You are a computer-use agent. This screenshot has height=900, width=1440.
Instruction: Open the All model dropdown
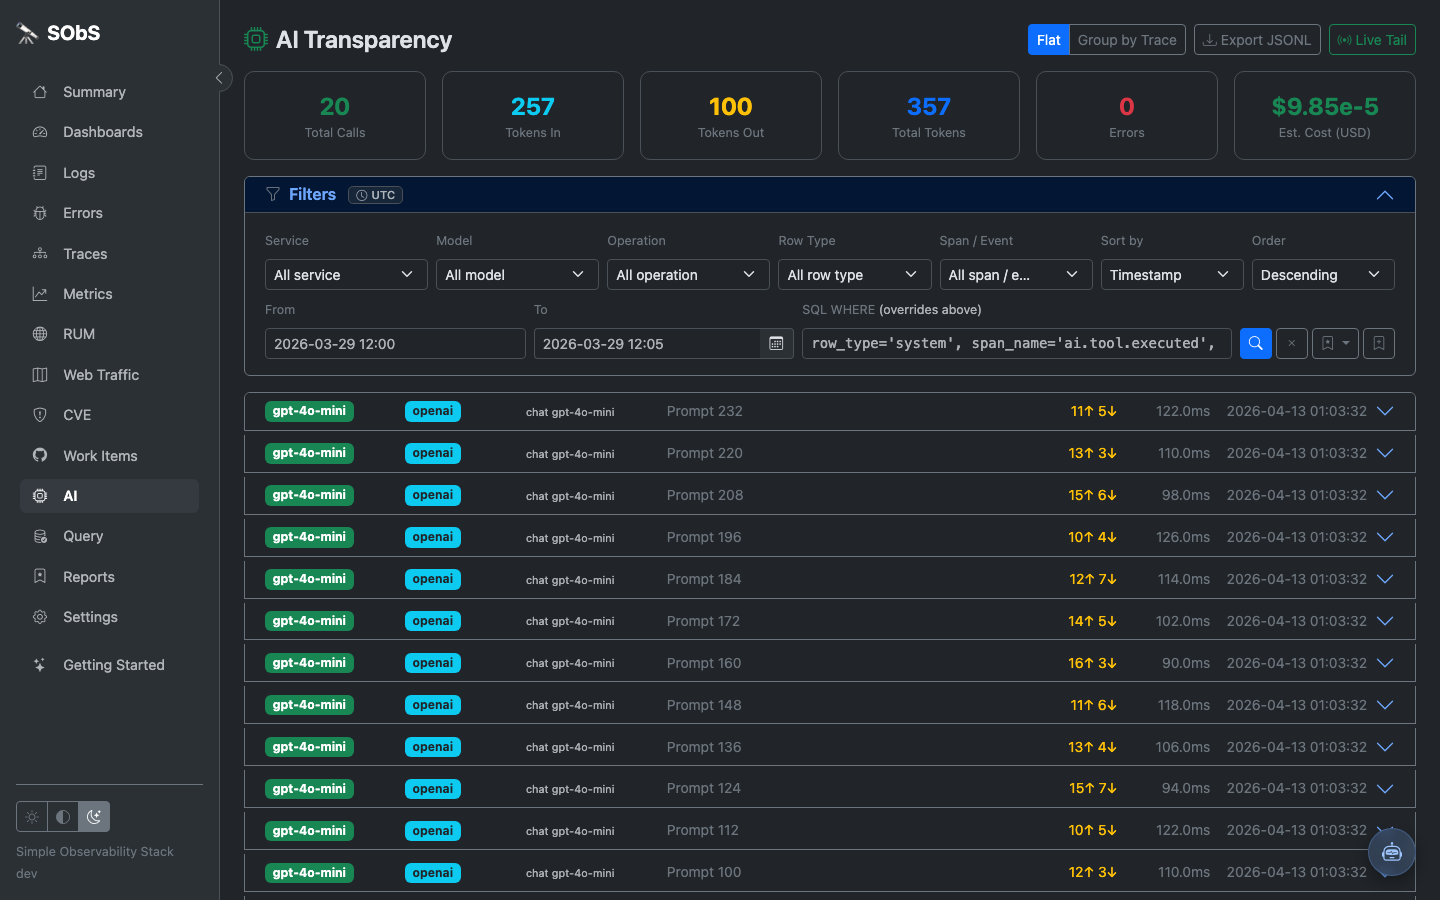517,275
